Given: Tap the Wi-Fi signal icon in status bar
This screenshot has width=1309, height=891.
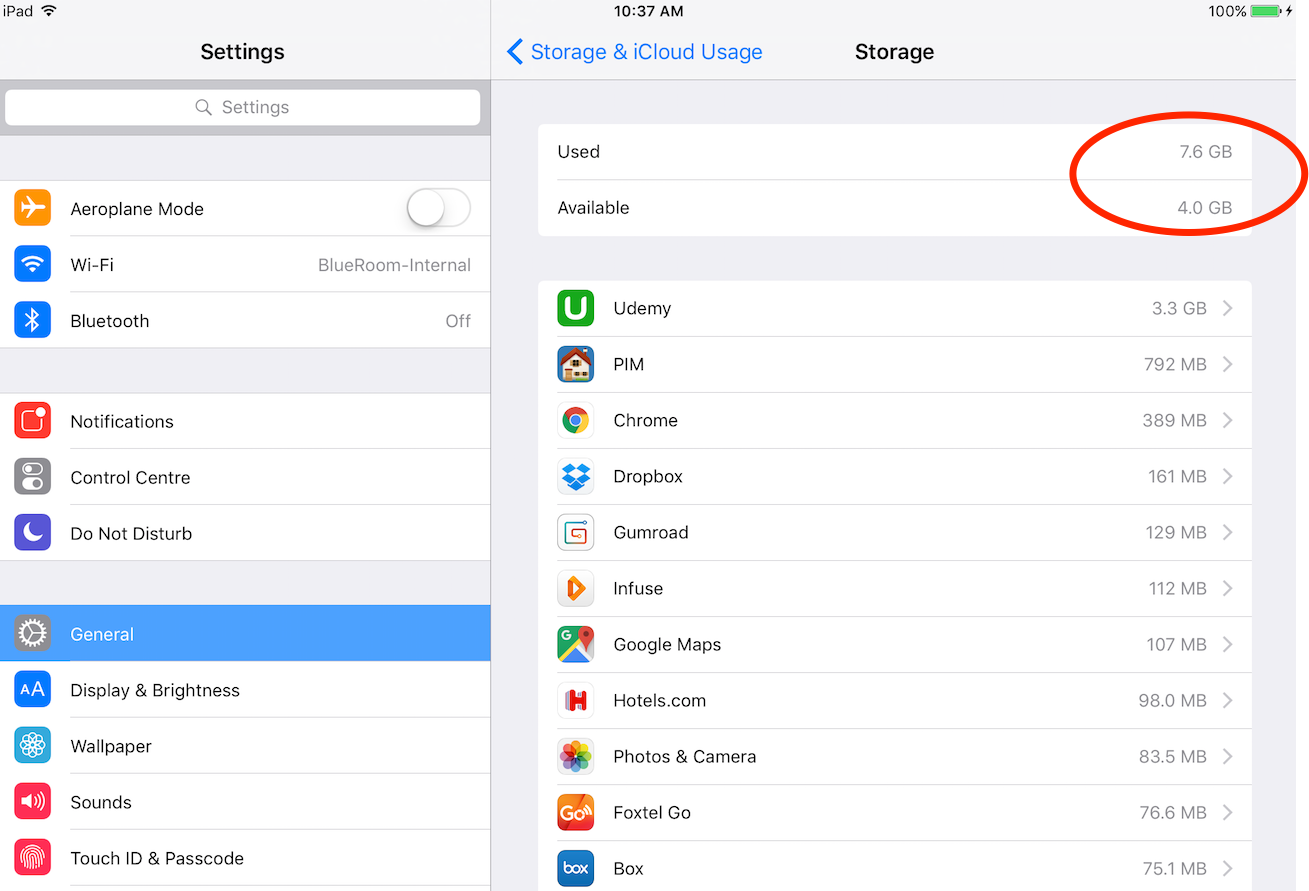Looking at the screenshot, I should [x=49, y=11].
